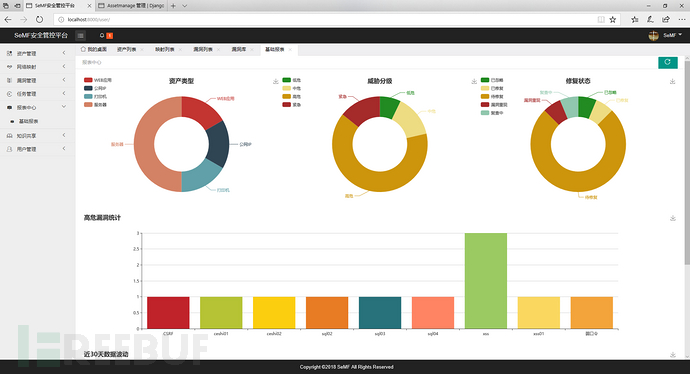Share this page from browser toolbar
This screenshot has width=690, height=374.
(x=666, y=19)
